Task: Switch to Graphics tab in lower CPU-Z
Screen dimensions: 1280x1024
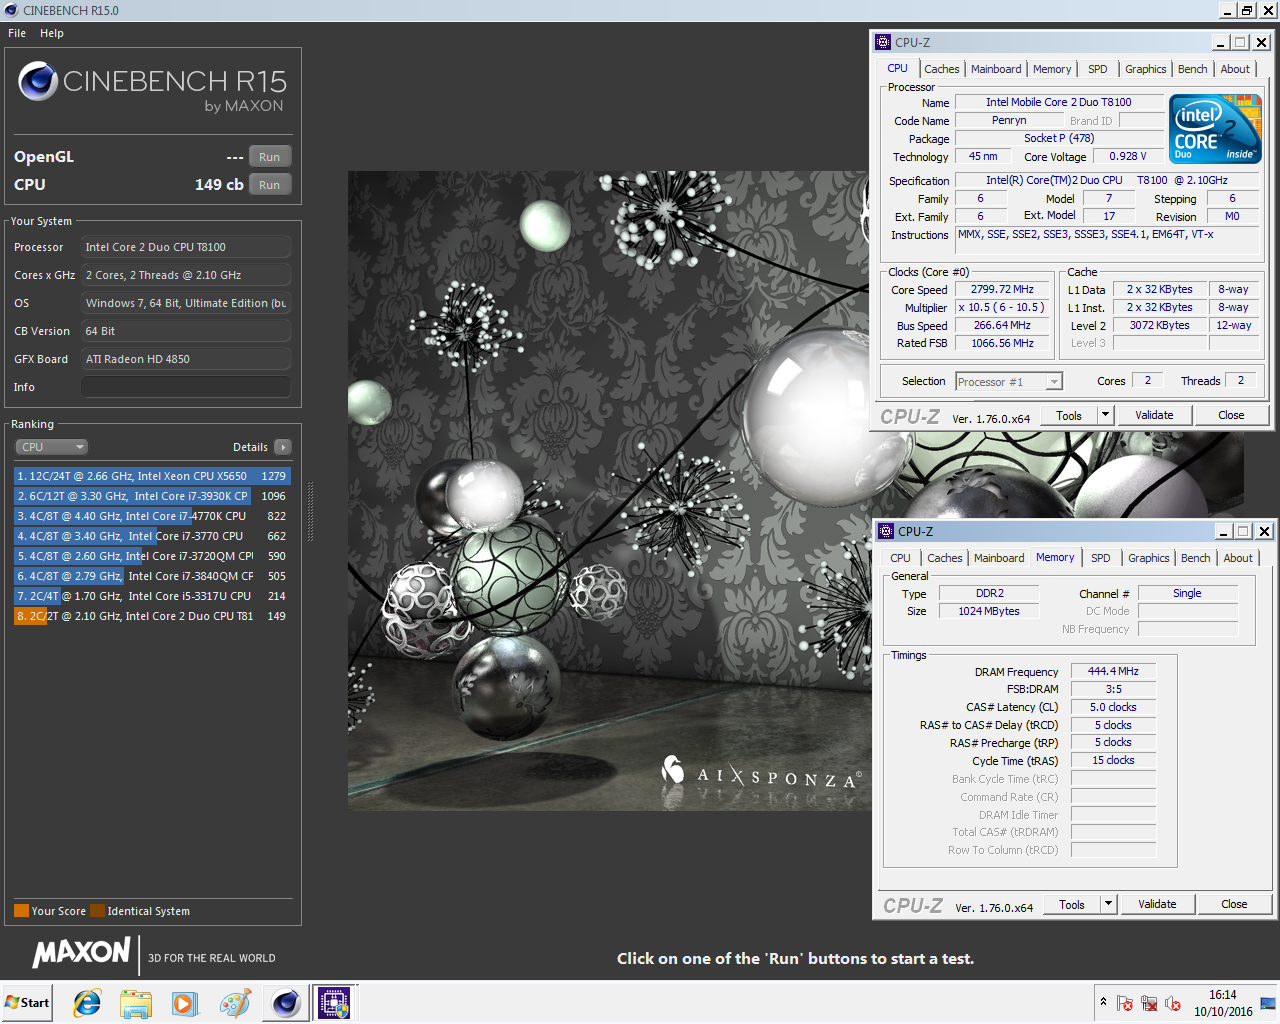Action: 1148,558
